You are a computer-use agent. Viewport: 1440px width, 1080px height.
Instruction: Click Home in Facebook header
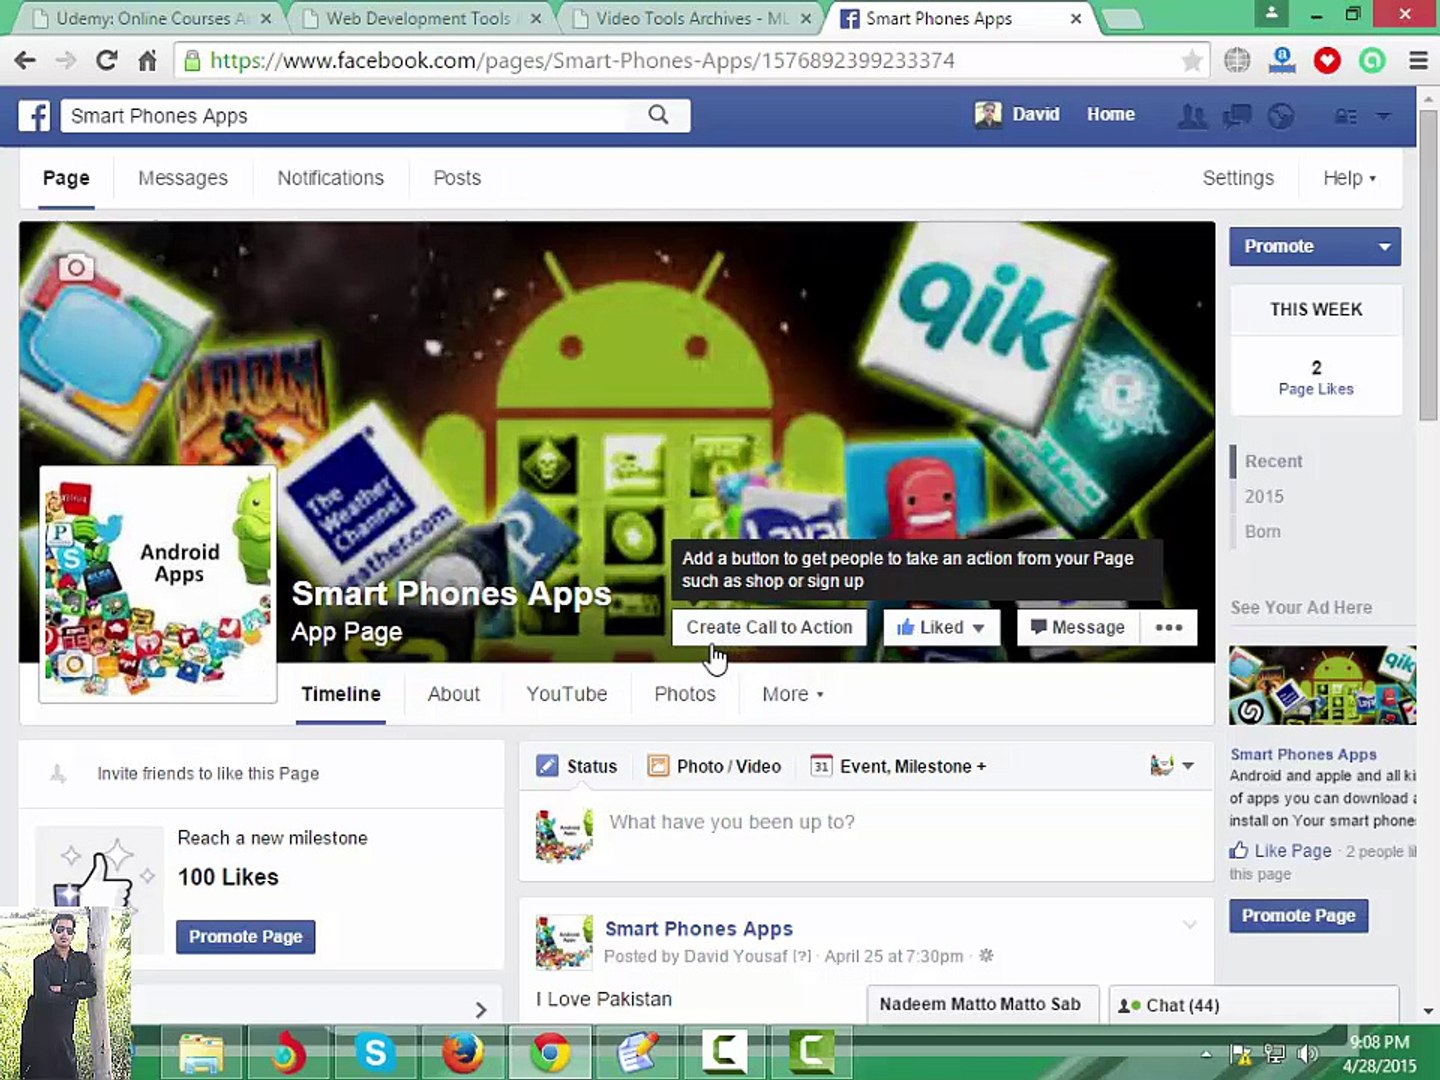click(x=1111, y=115)
